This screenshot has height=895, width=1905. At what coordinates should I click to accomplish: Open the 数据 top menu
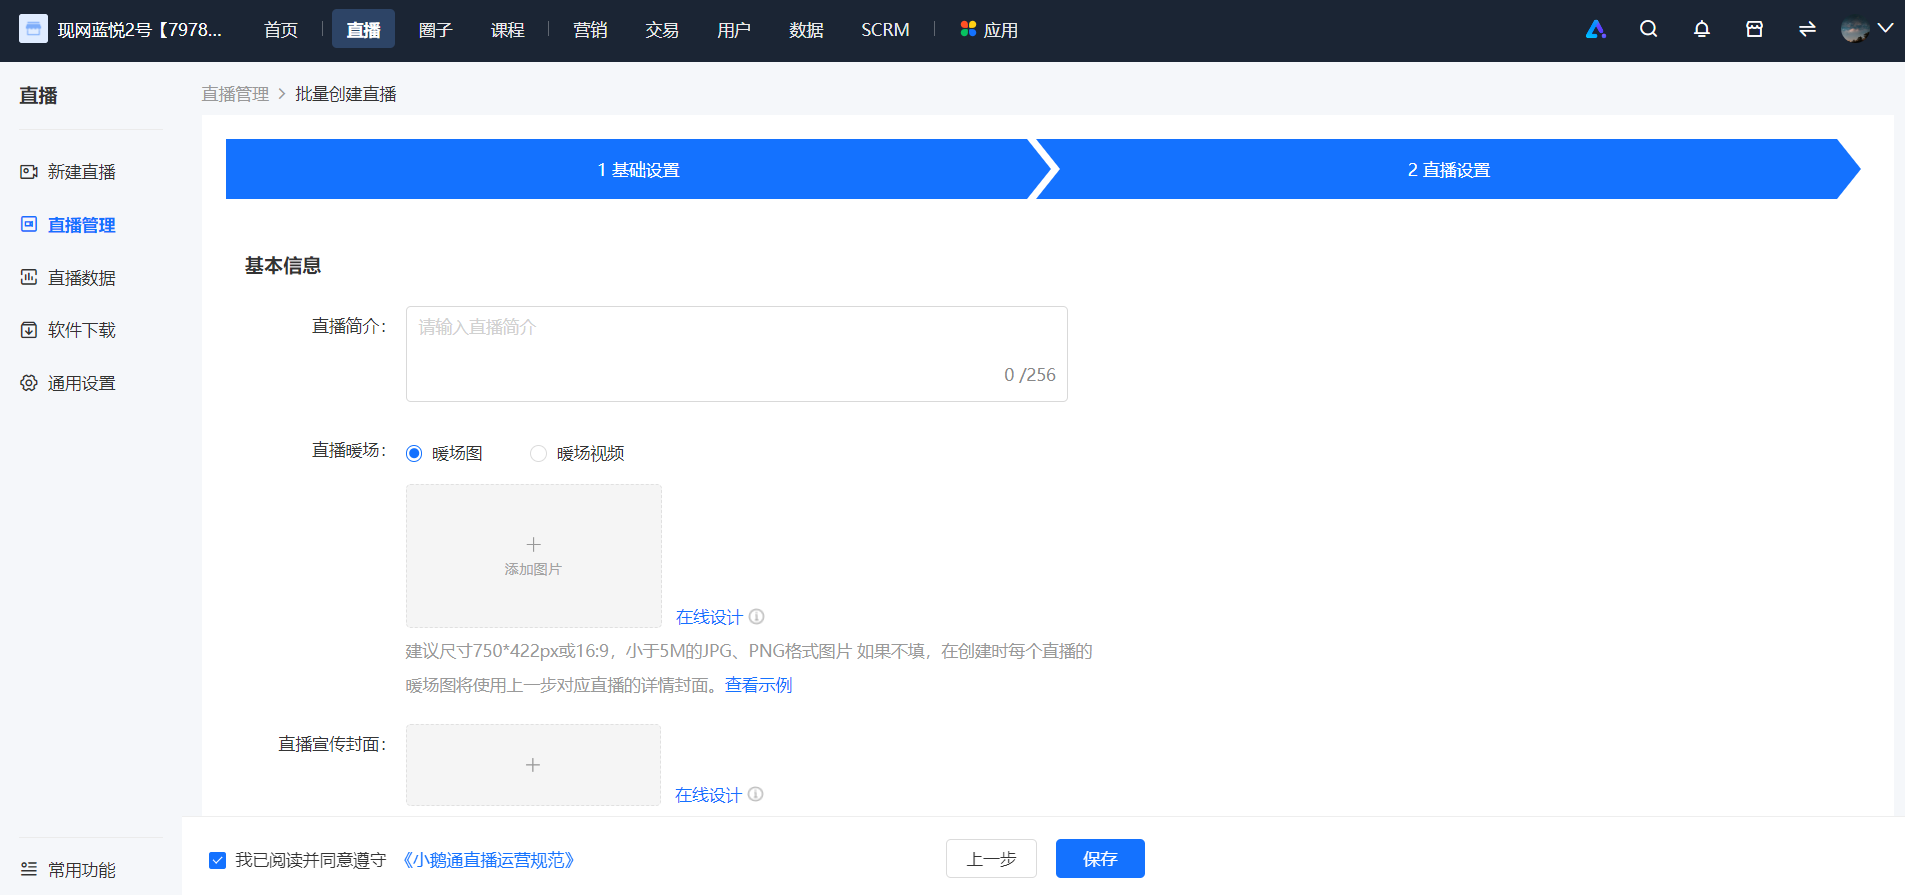point(806,30)
